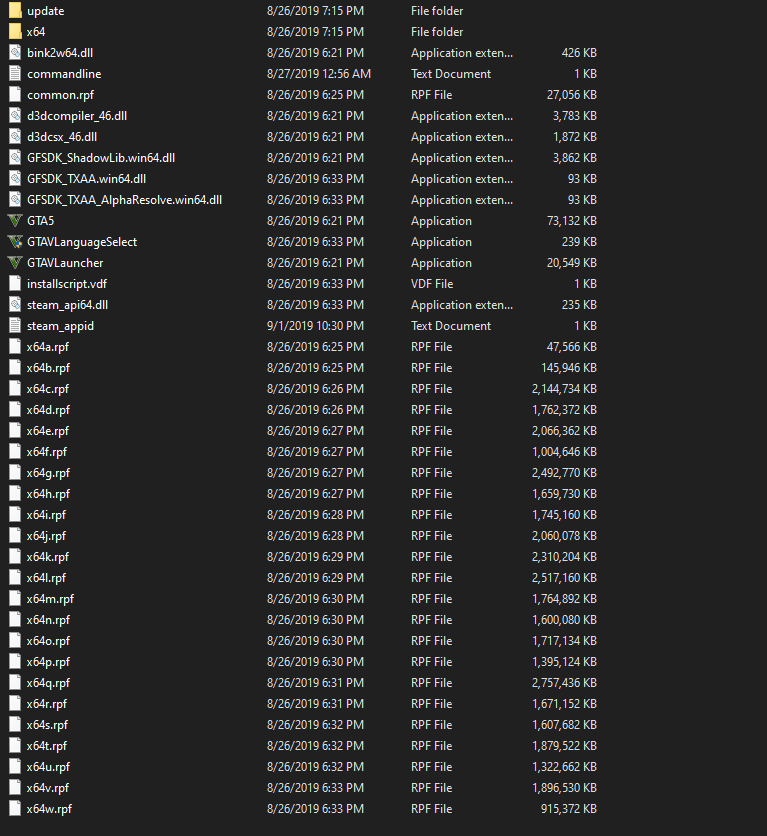Click the steam_api64.dll file name
The height and width of the screenshot is (836, 767).
67,305
